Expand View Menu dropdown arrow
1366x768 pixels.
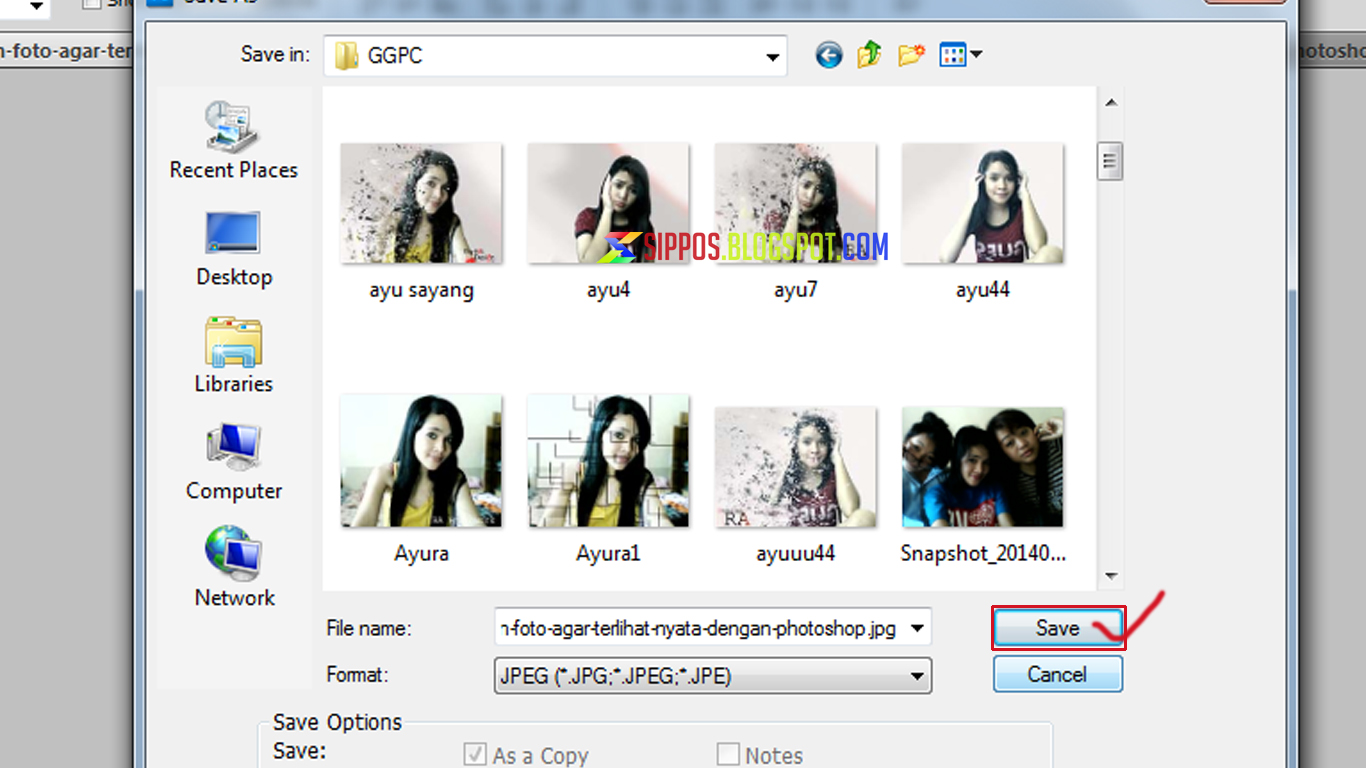point(976,55)
